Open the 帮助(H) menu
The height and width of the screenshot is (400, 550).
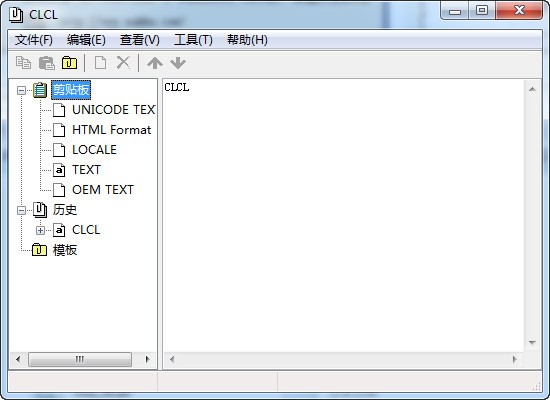coord(247,40)
